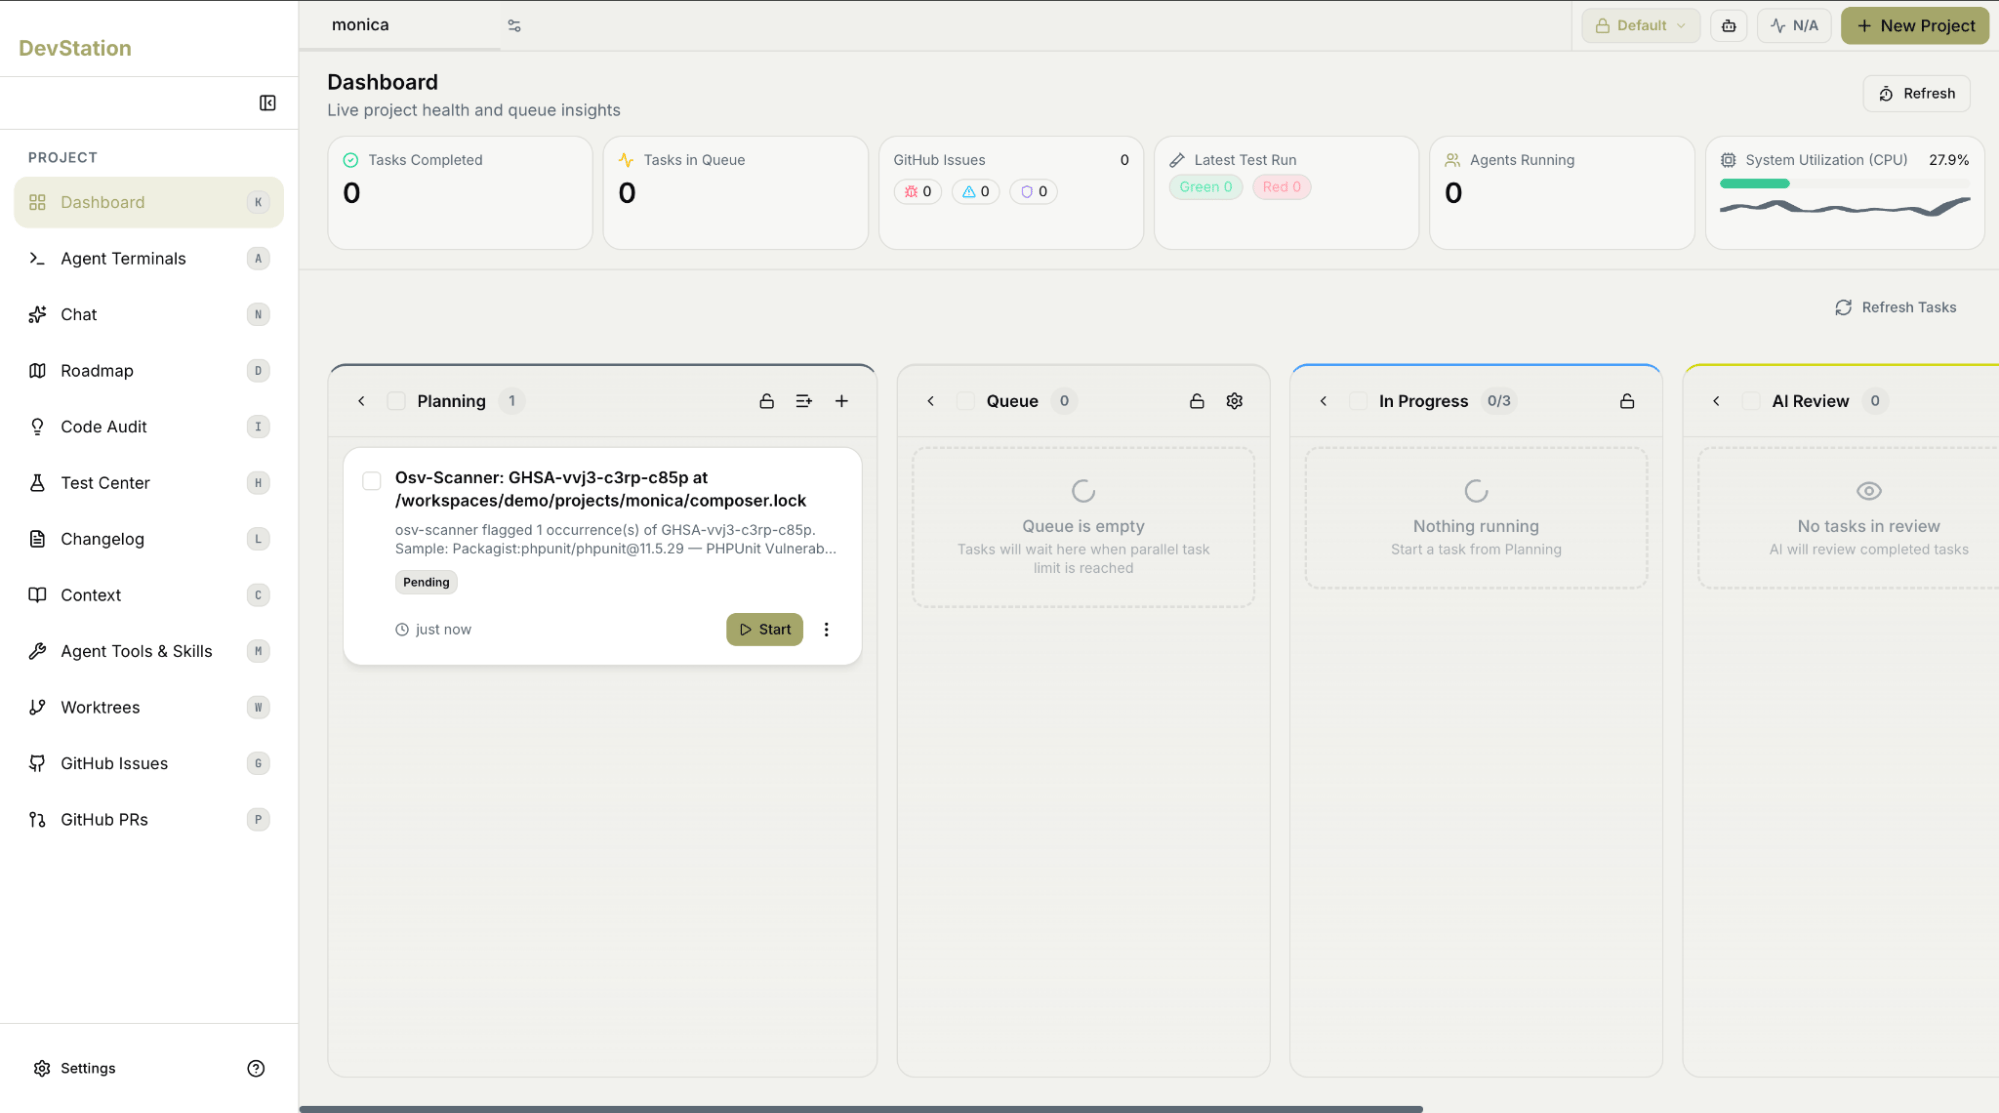The image size is (1999, 1113).
Task: Toggle the In Progress column checkbox
Action: click(1358, 401)
